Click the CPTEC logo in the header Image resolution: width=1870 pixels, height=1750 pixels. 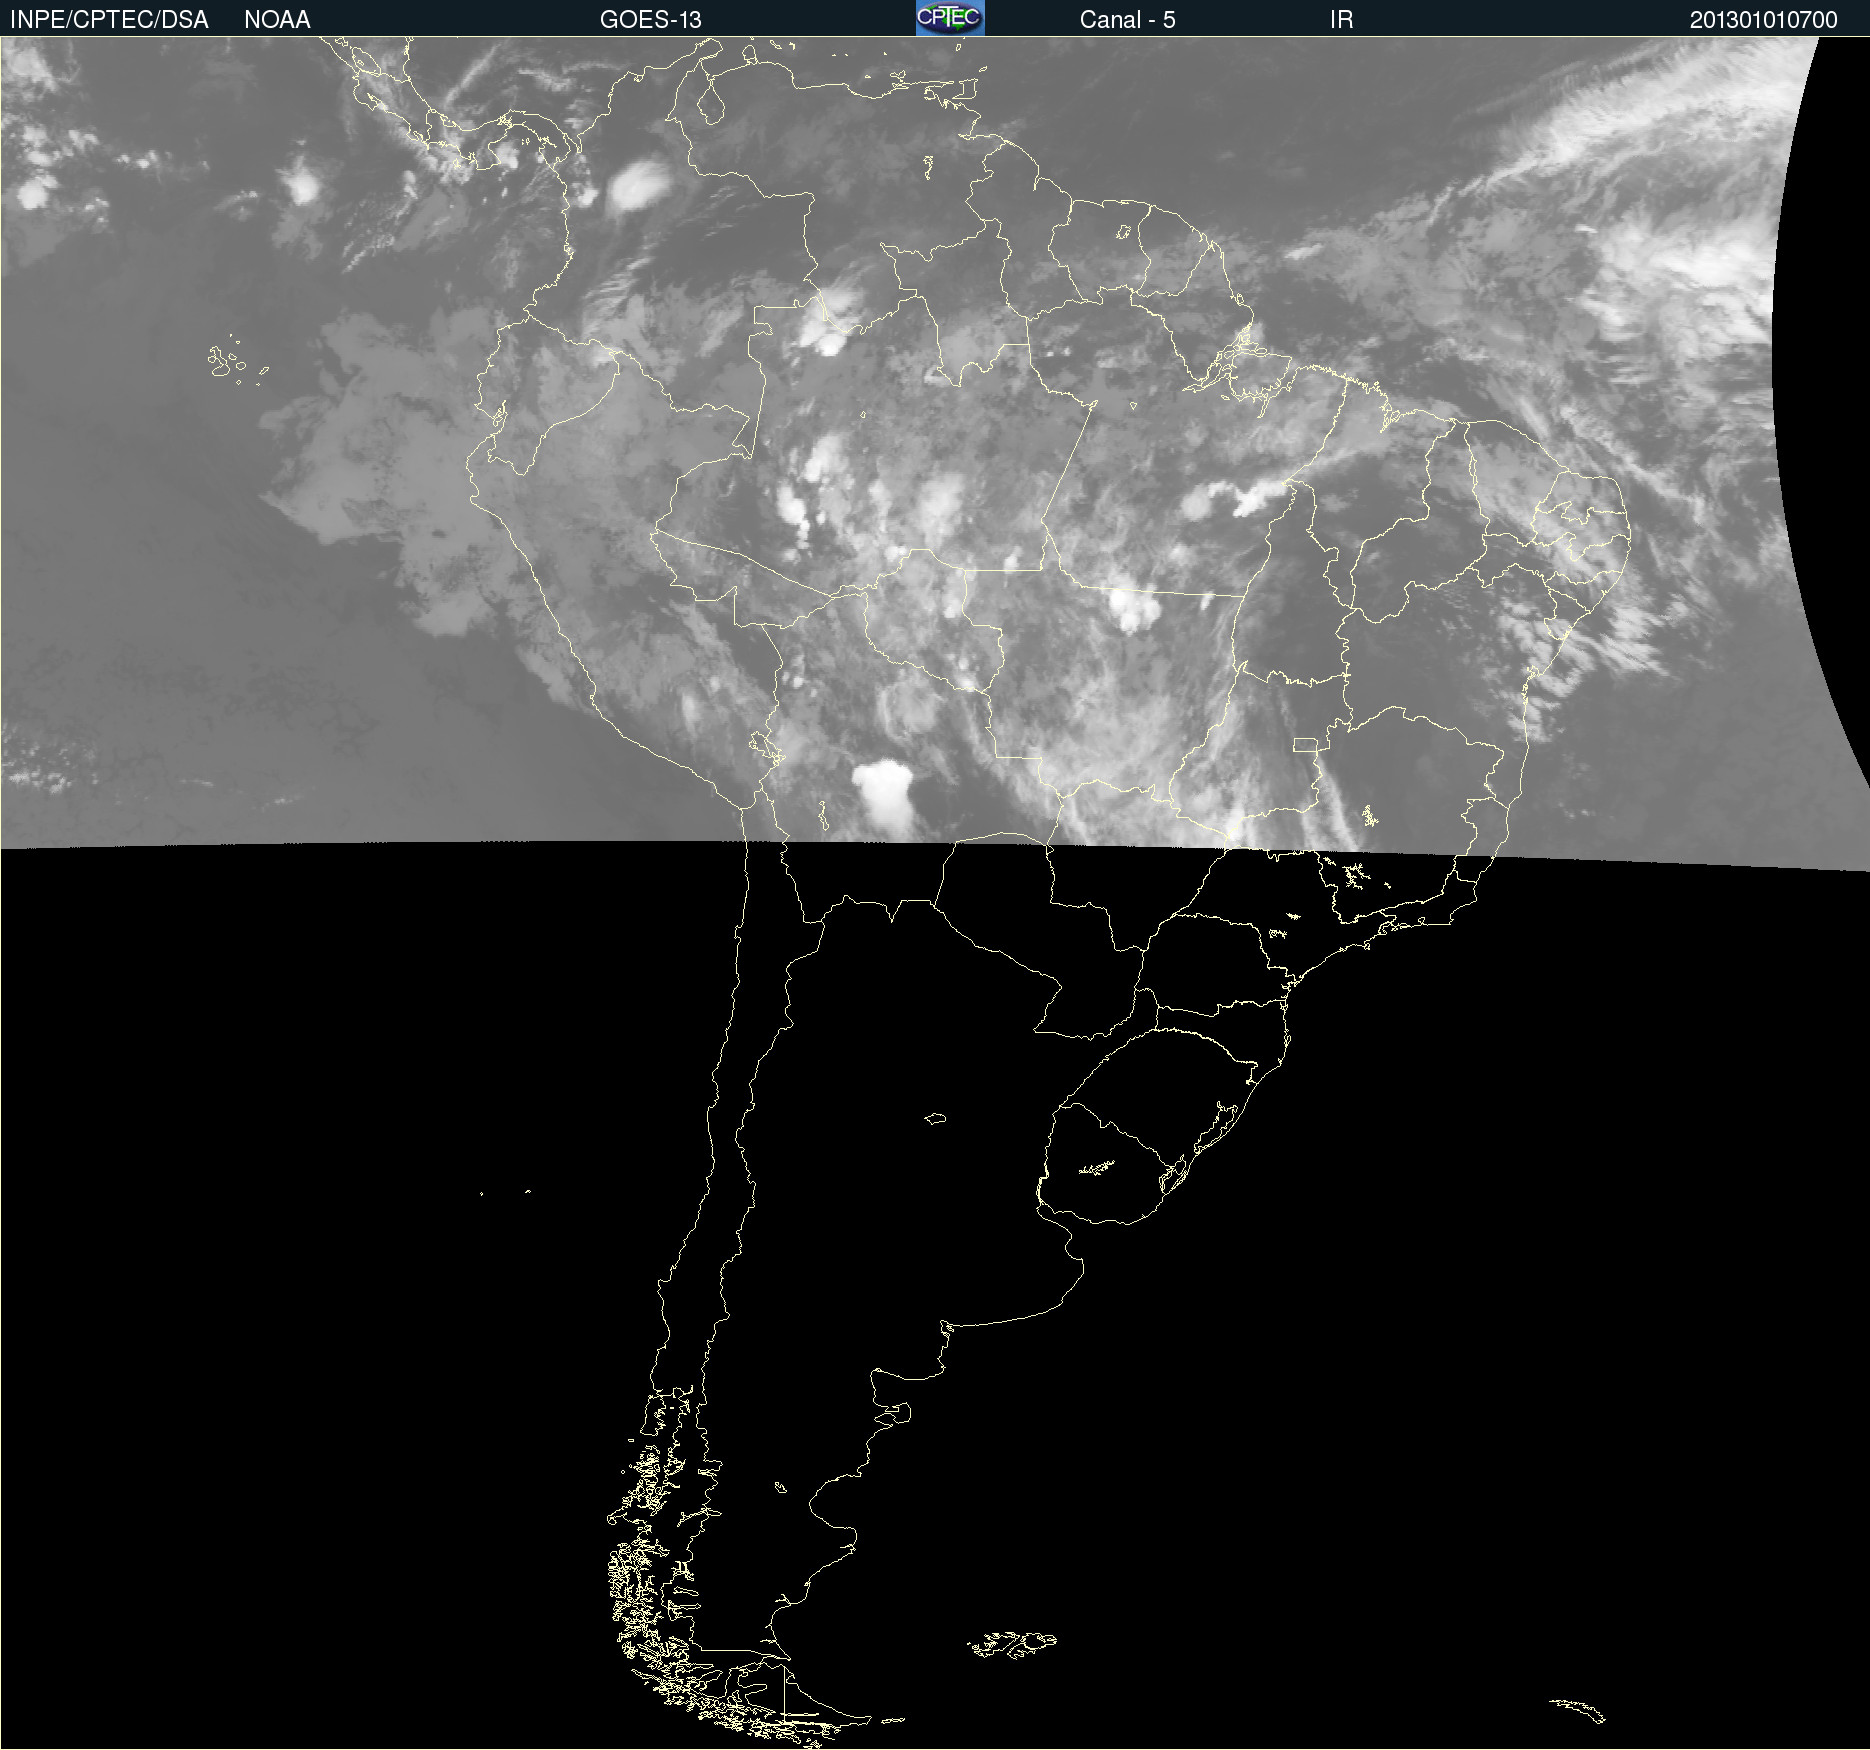point(950,18)
